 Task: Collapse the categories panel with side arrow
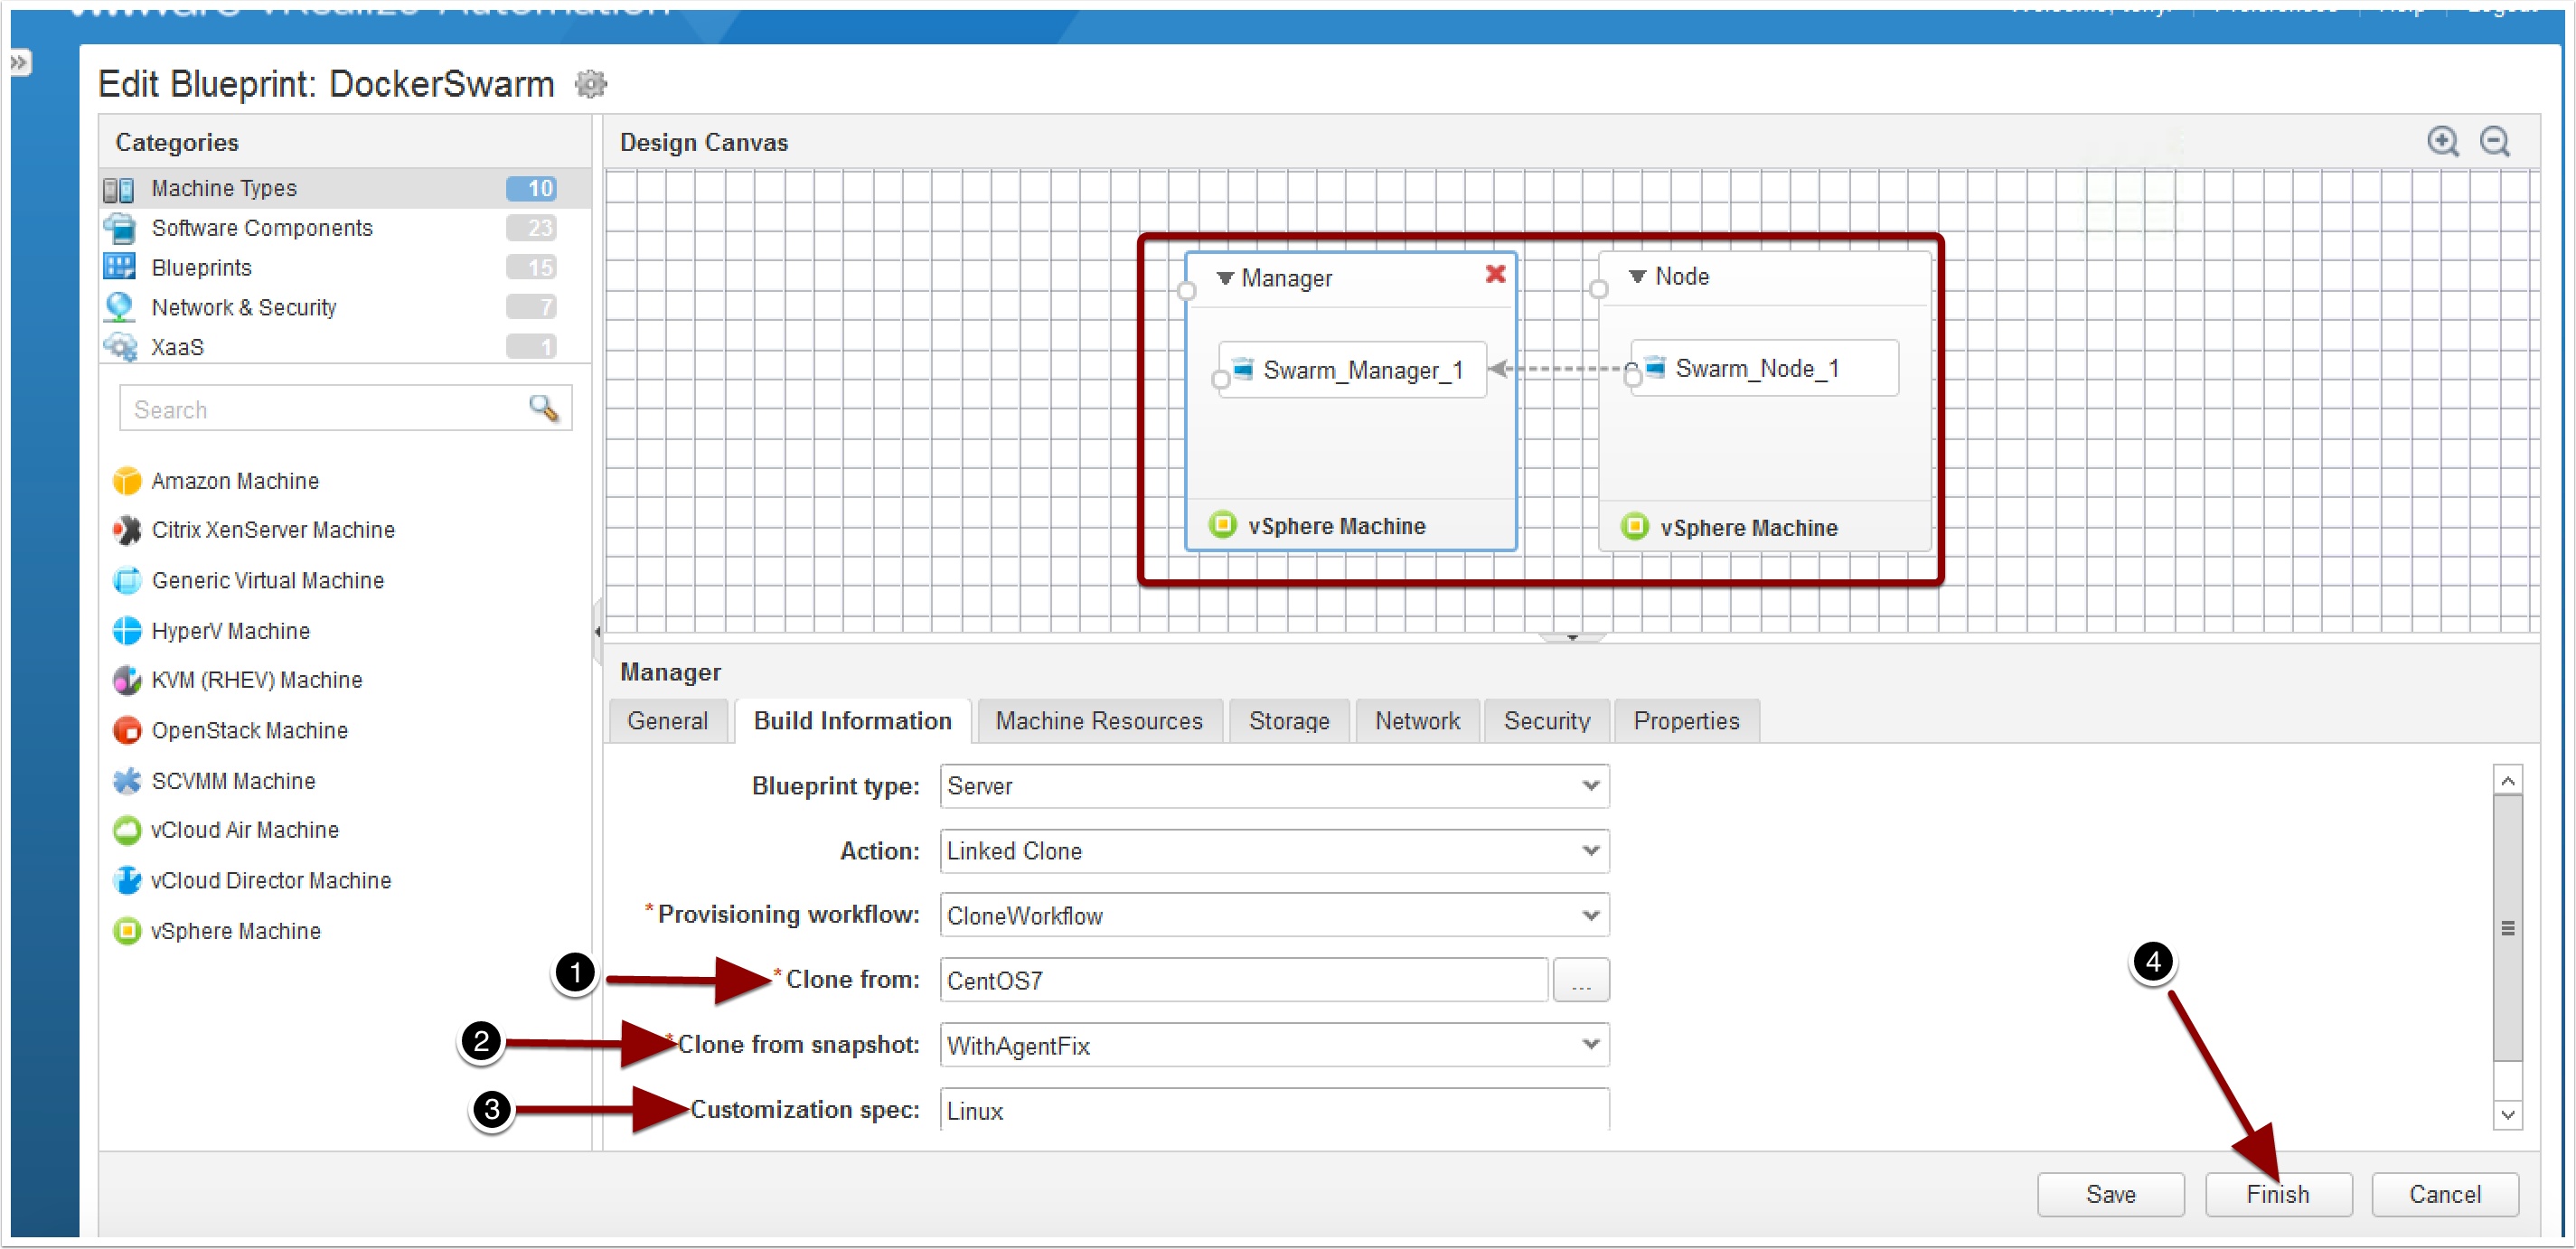(597, 631)
